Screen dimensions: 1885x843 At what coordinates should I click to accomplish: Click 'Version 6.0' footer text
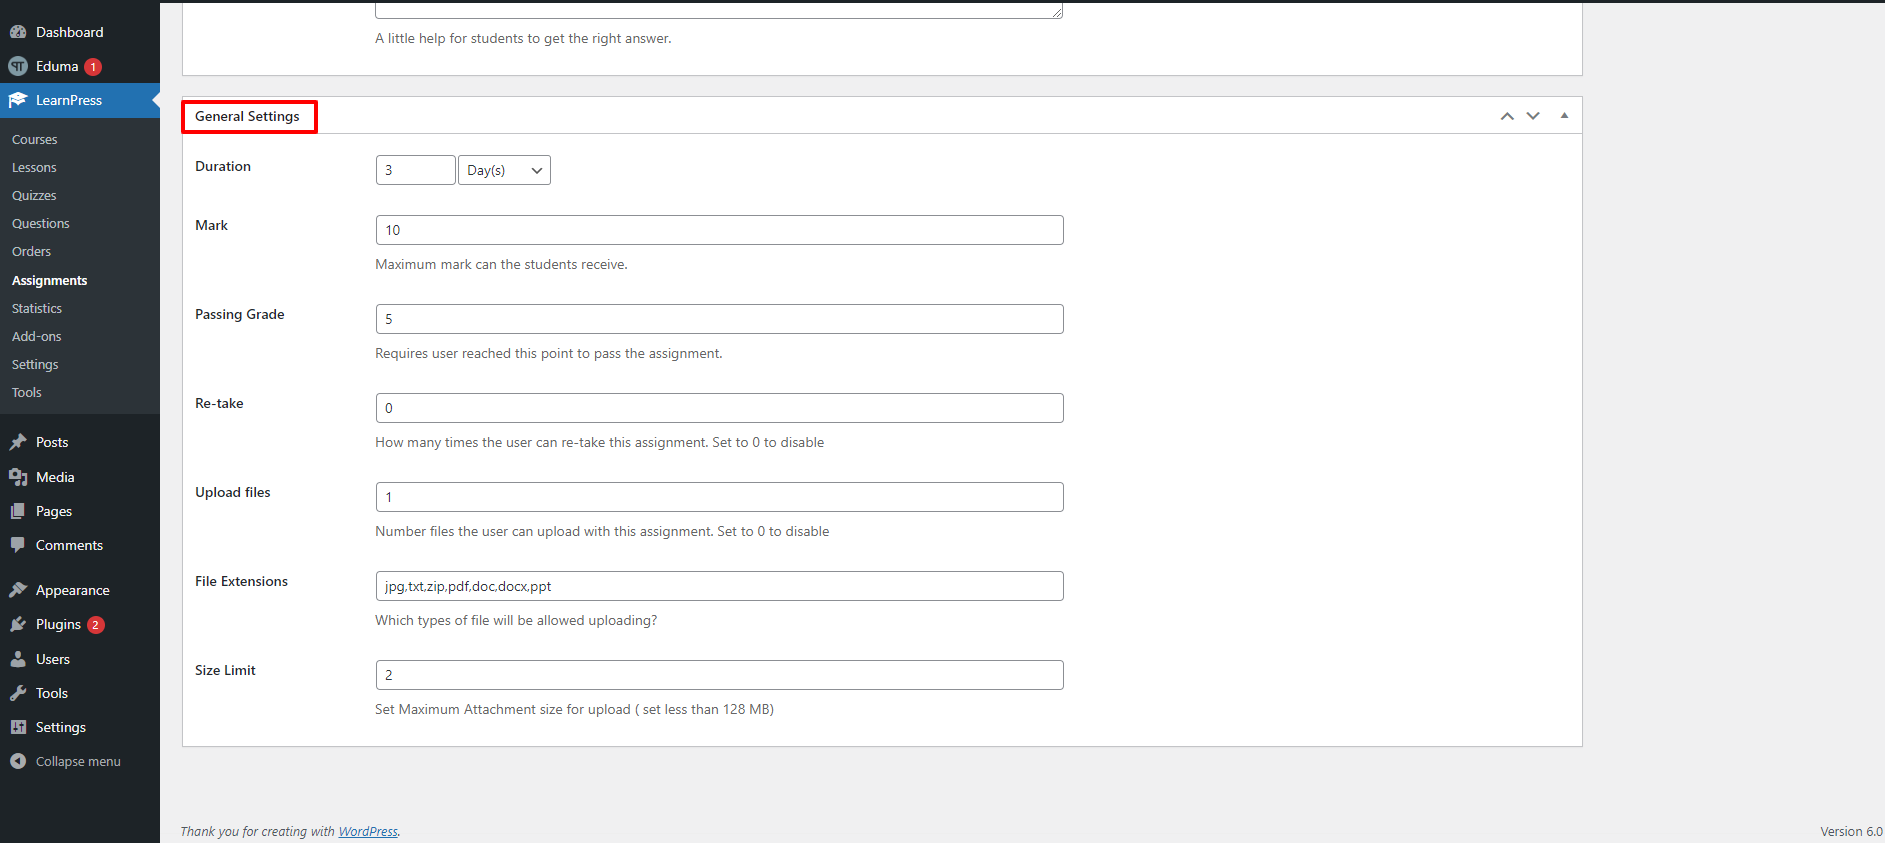click(x=1851, y=831)
